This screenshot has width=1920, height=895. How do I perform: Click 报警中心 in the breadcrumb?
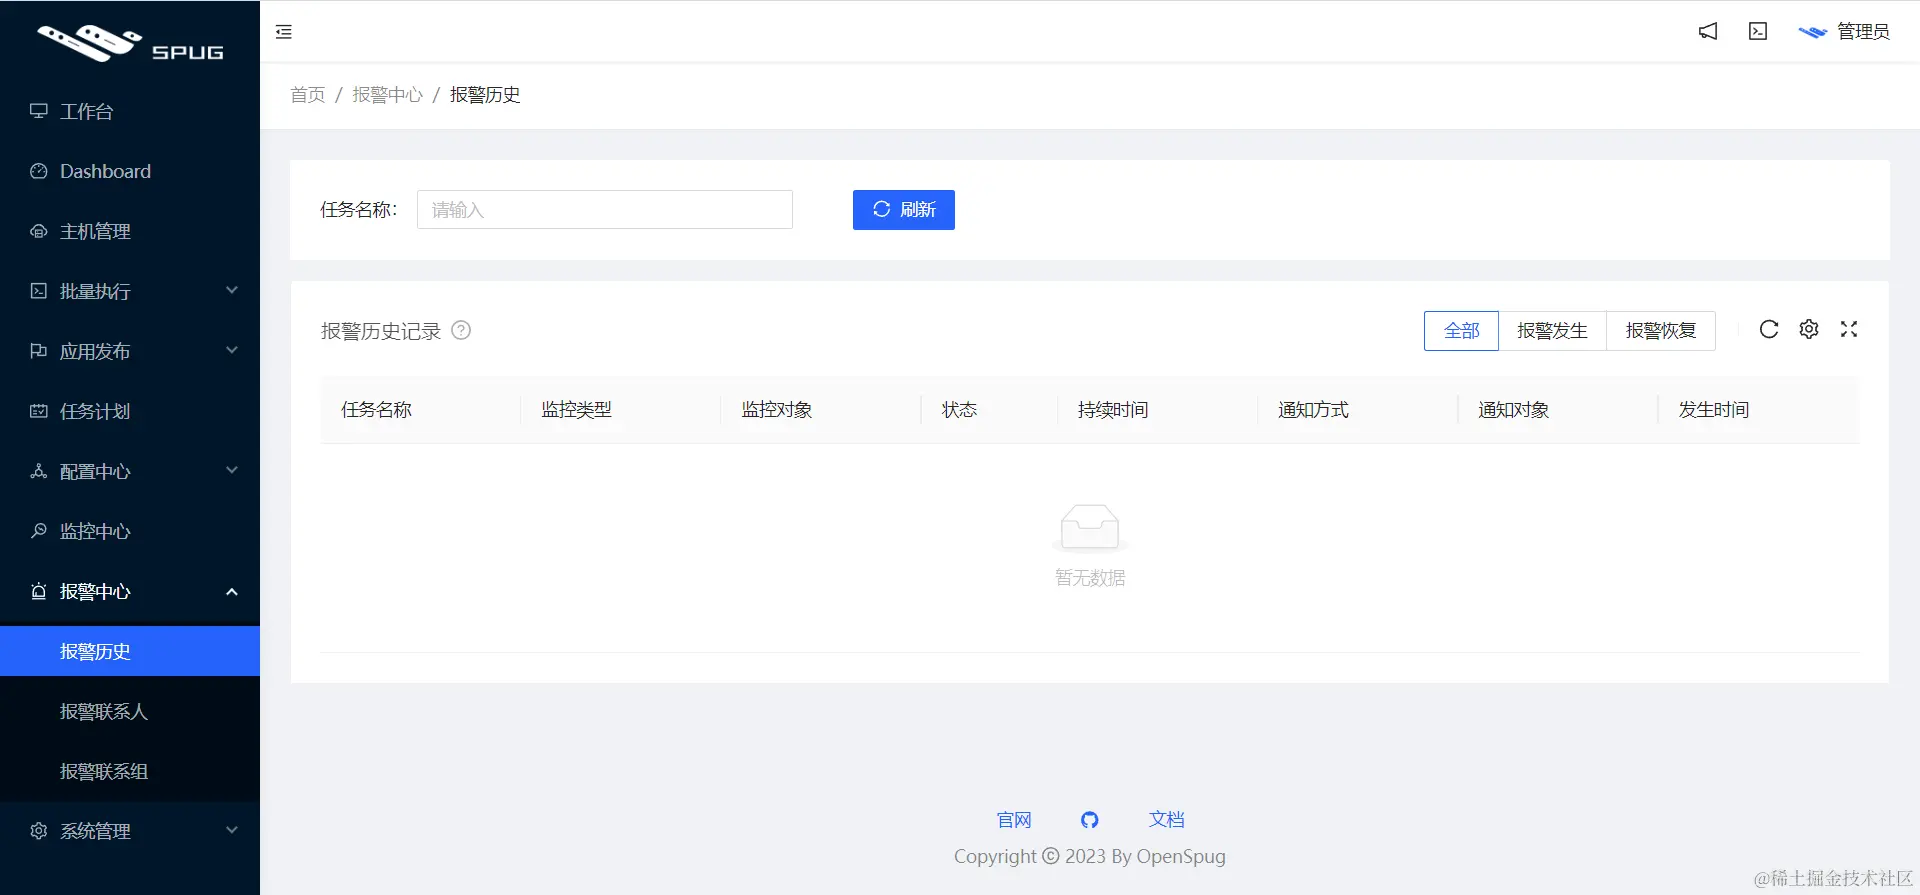(x=388, y=95)
